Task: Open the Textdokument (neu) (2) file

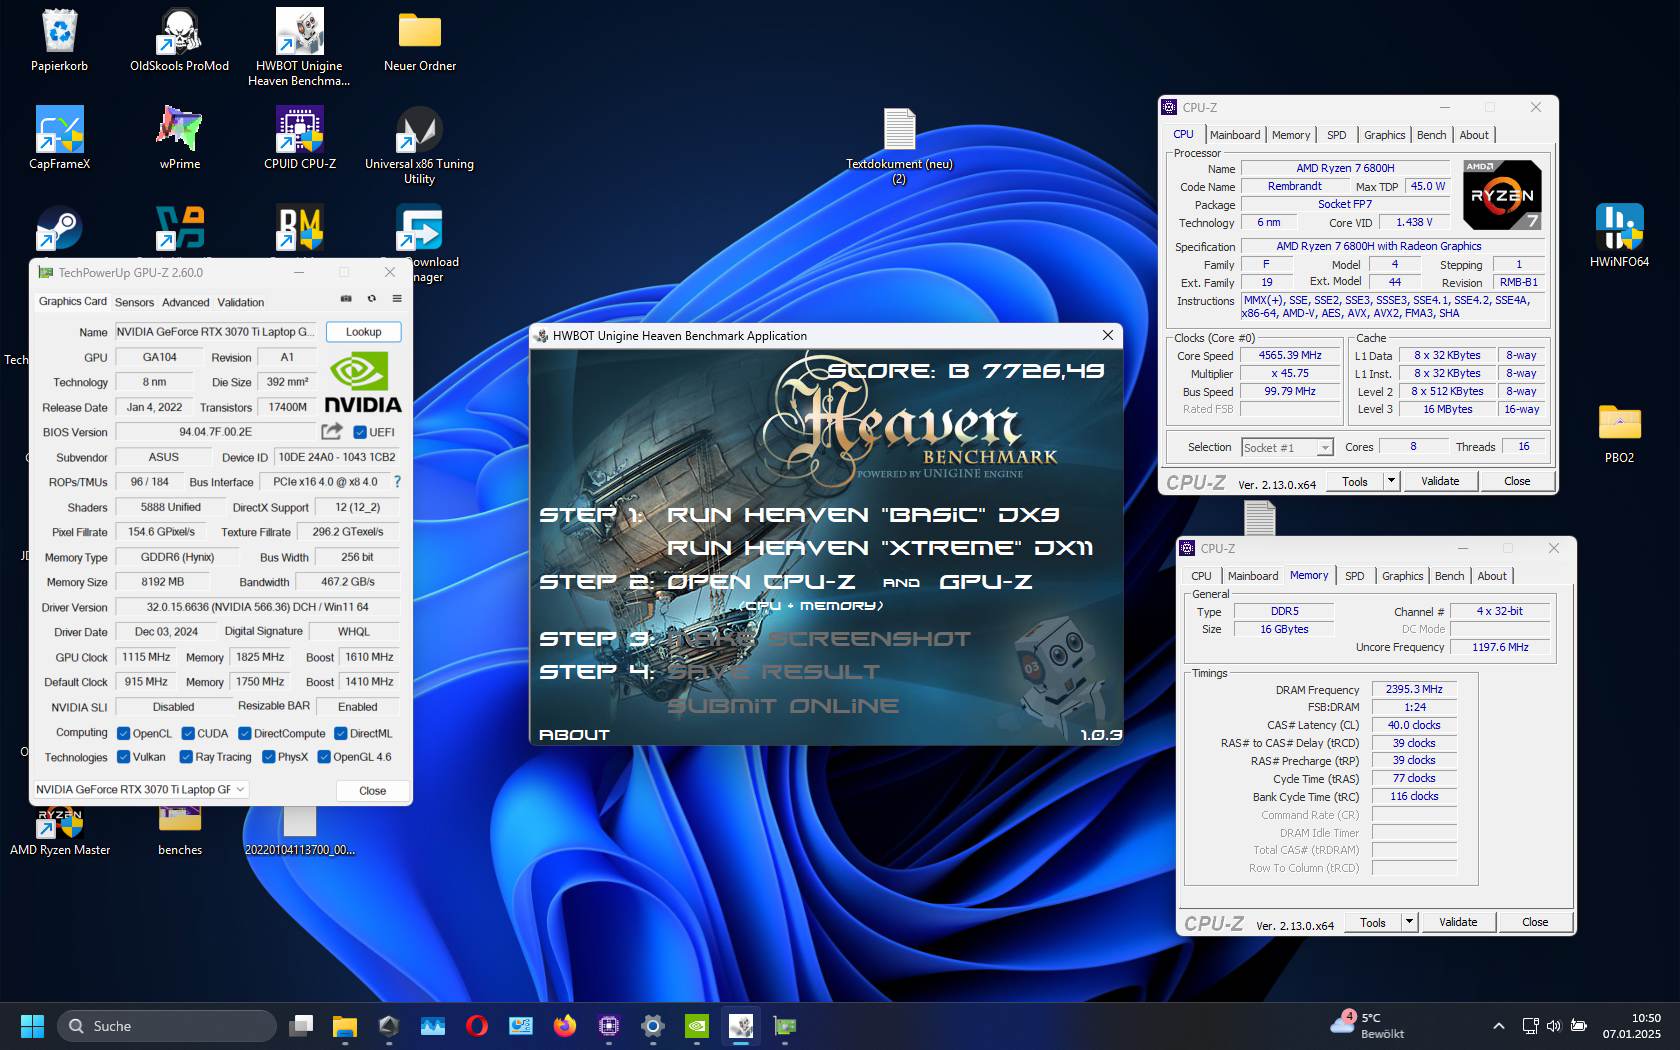Action: [900, 146]
